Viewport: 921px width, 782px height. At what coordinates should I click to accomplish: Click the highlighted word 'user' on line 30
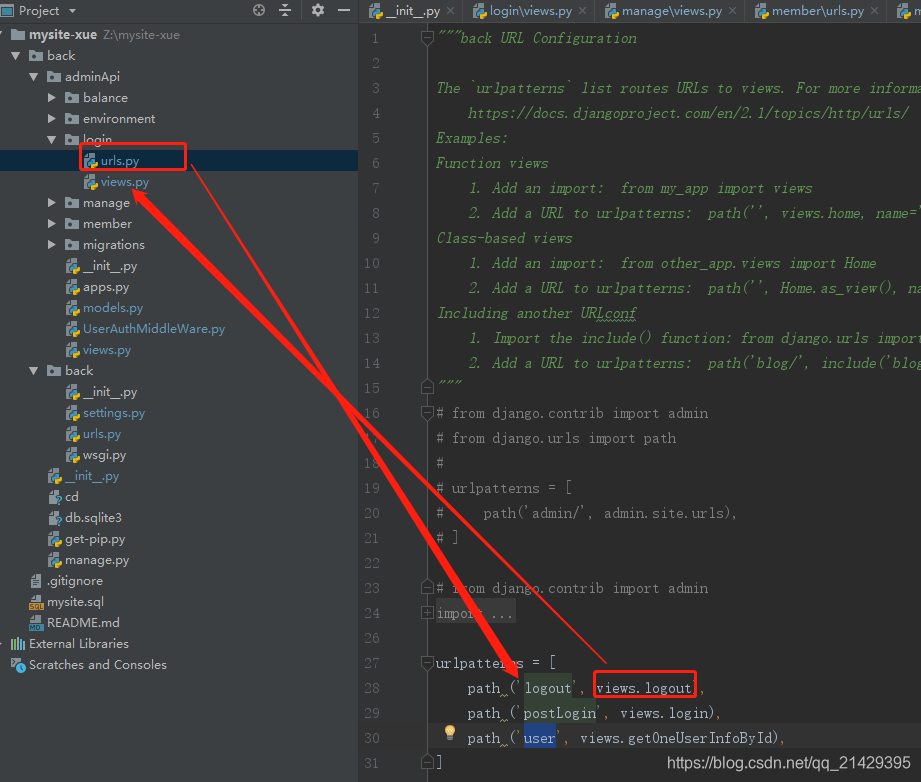tap(539, 735)
